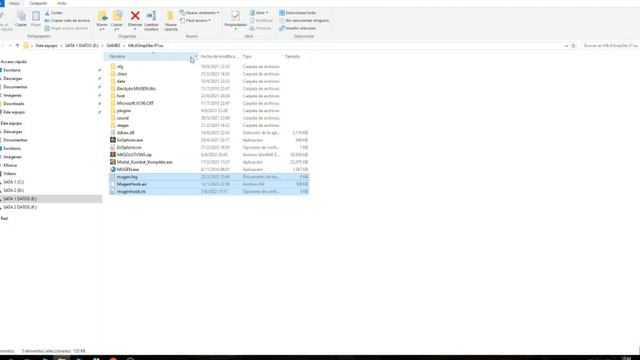Click the red X Eliminar icon
The image size is (640, 360).
pyautogui.click(x=135, y=16)
